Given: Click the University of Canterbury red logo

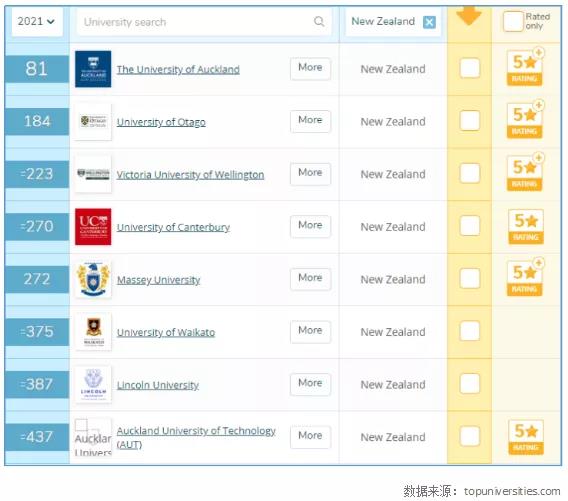Looking at the screenshot, I should (x=93, y=227).
